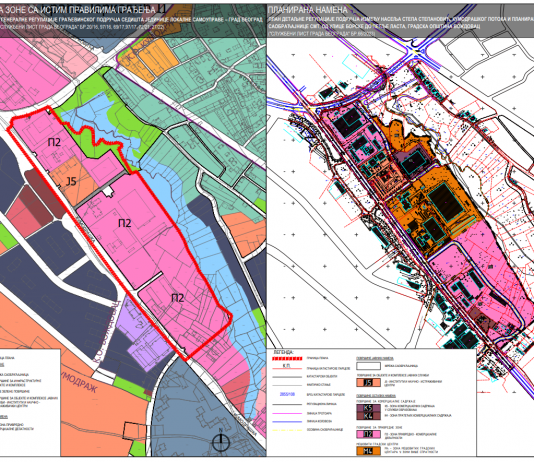Click the blue roadway line legend sample
Image resolution: width=534 pixels, height=462 pixels.
coord(287,421)
